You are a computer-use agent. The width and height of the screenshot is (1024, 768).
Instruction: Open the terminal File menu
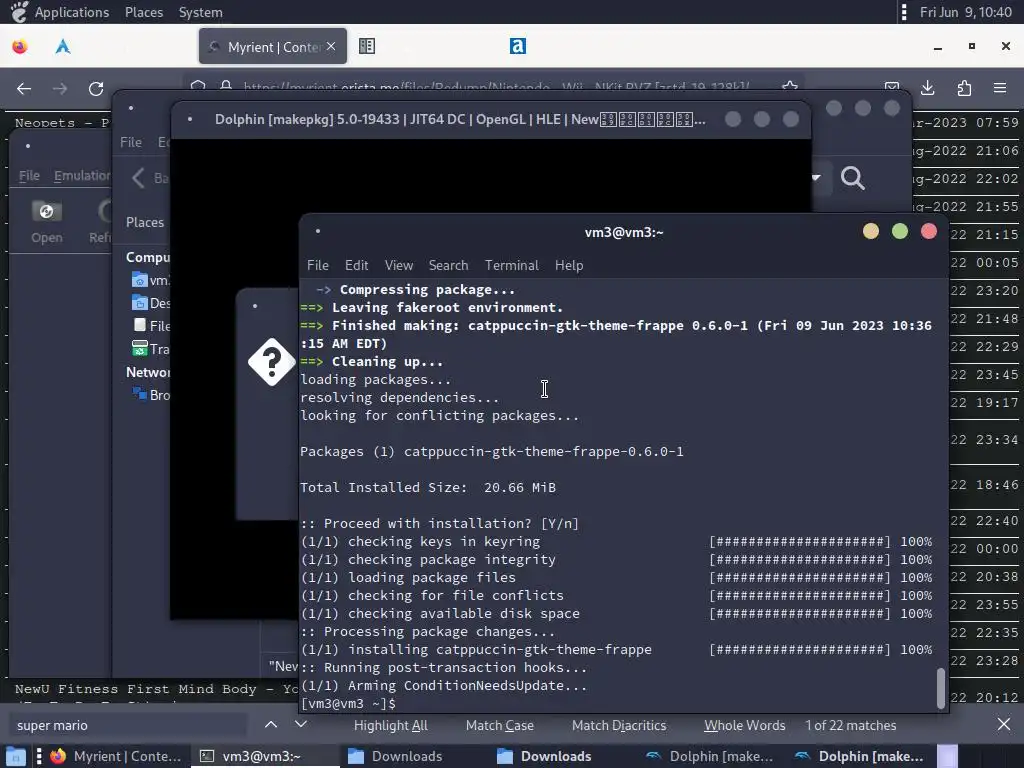pyautogui.click(x=317, y=265)
